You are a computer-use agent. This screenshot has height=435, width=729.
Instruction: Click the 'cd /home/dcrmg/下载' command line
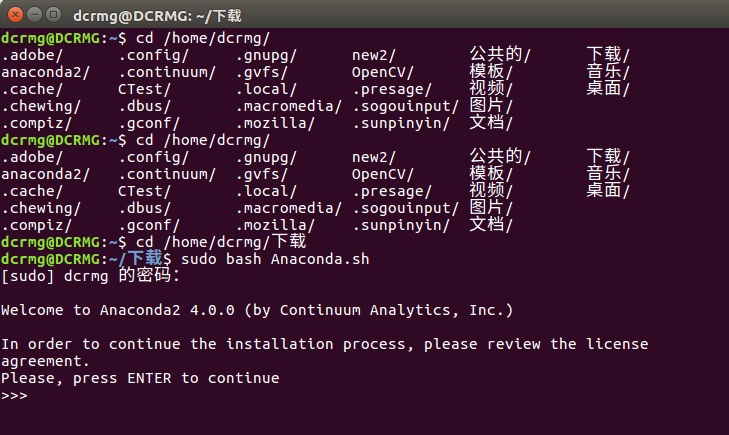coord(221,242)
